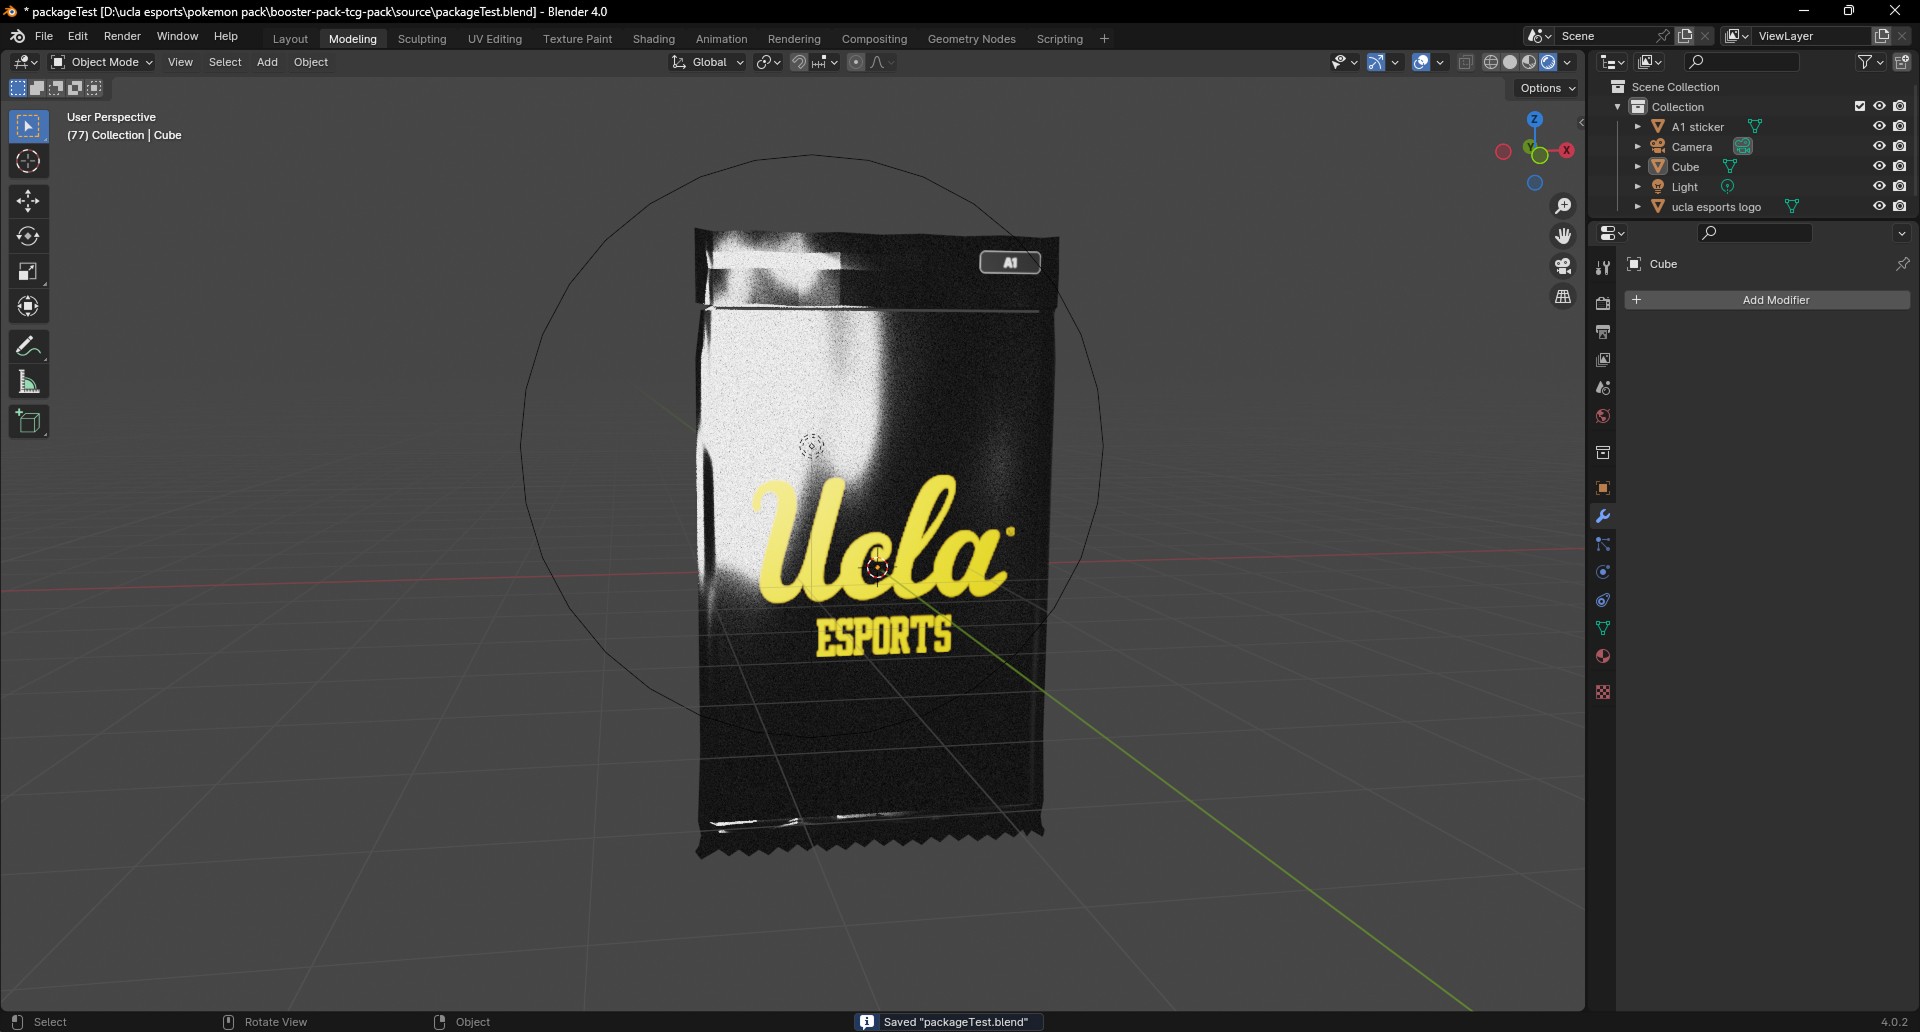Click the Add Modifier button

pos(1767,300)
